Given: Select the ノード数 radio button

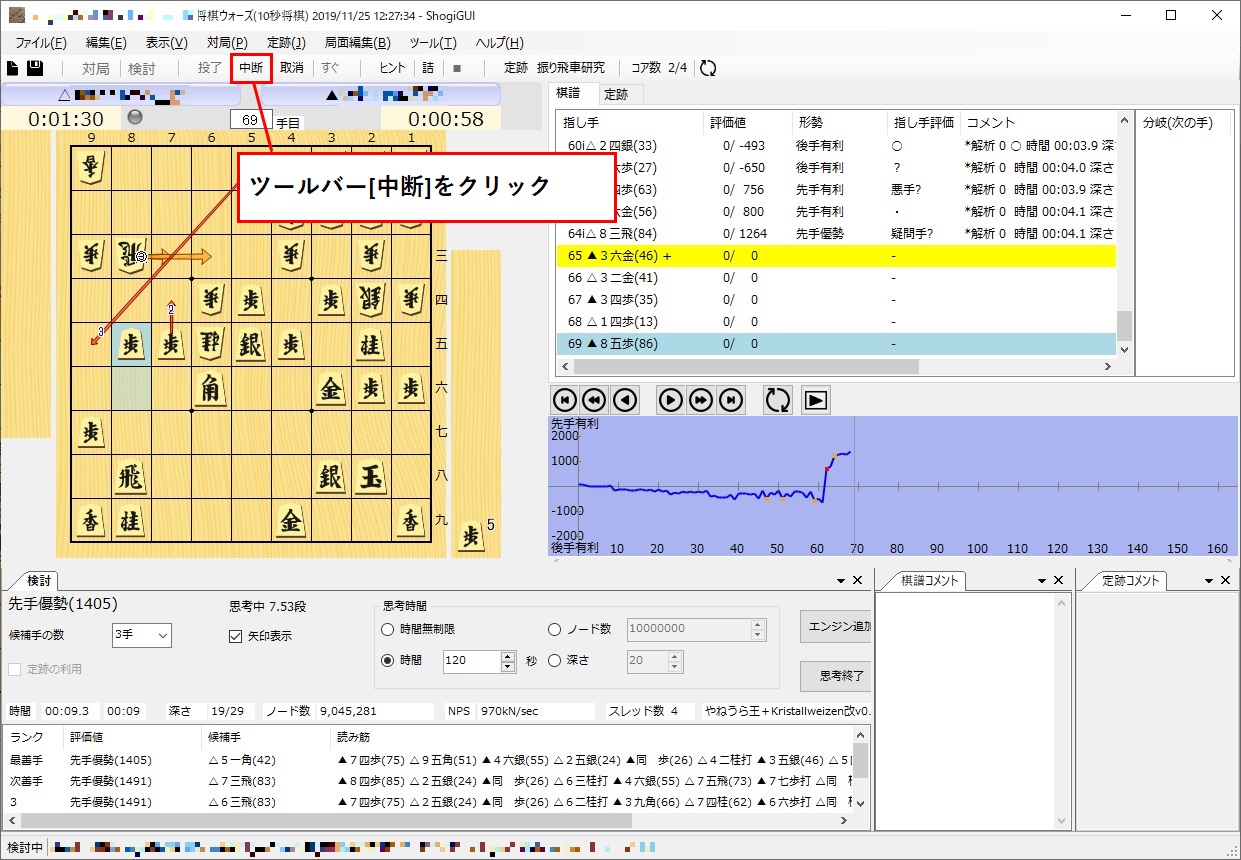Looking at the screenshot, I should pyautogui.click(x=555, y=629).
